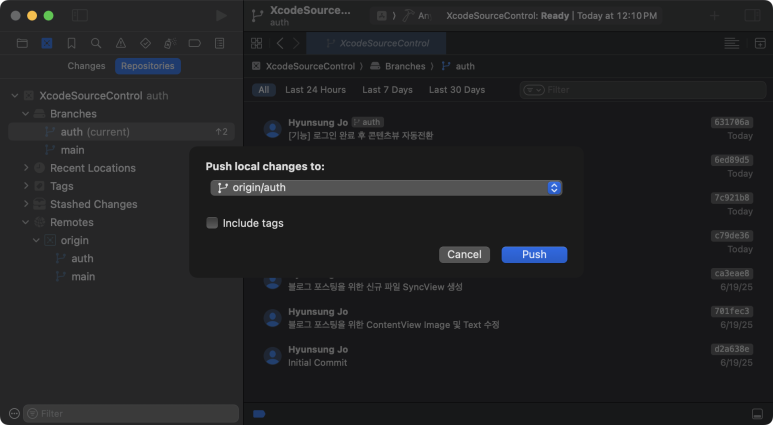Click the toolbar plus Library button
773x425 pixels.
(714, 15)
